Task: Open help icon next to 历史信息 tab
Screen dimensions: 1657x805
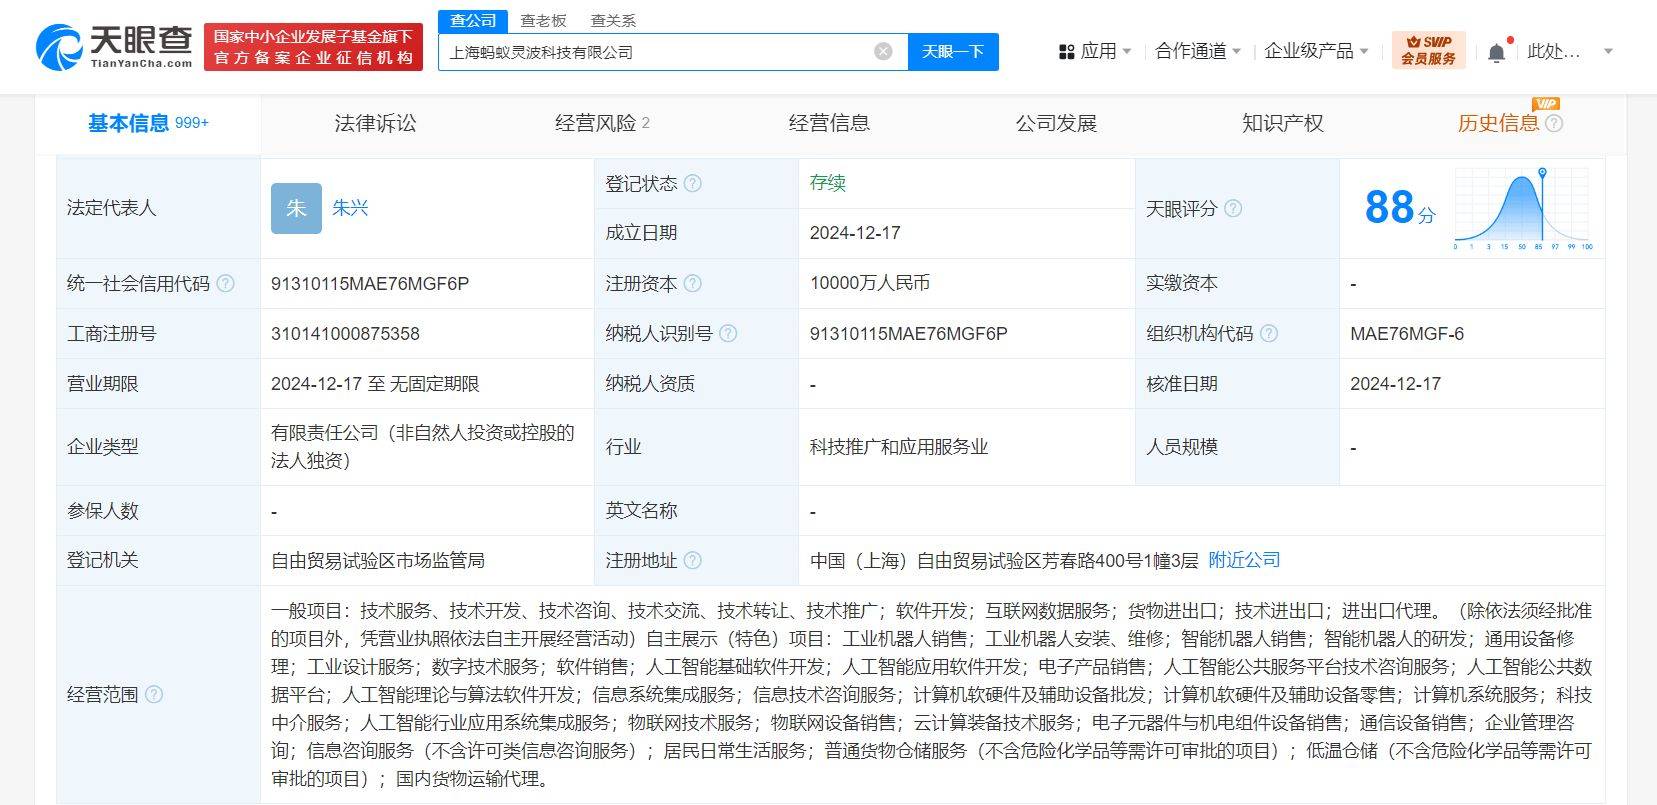Action: click(1554, 124)
